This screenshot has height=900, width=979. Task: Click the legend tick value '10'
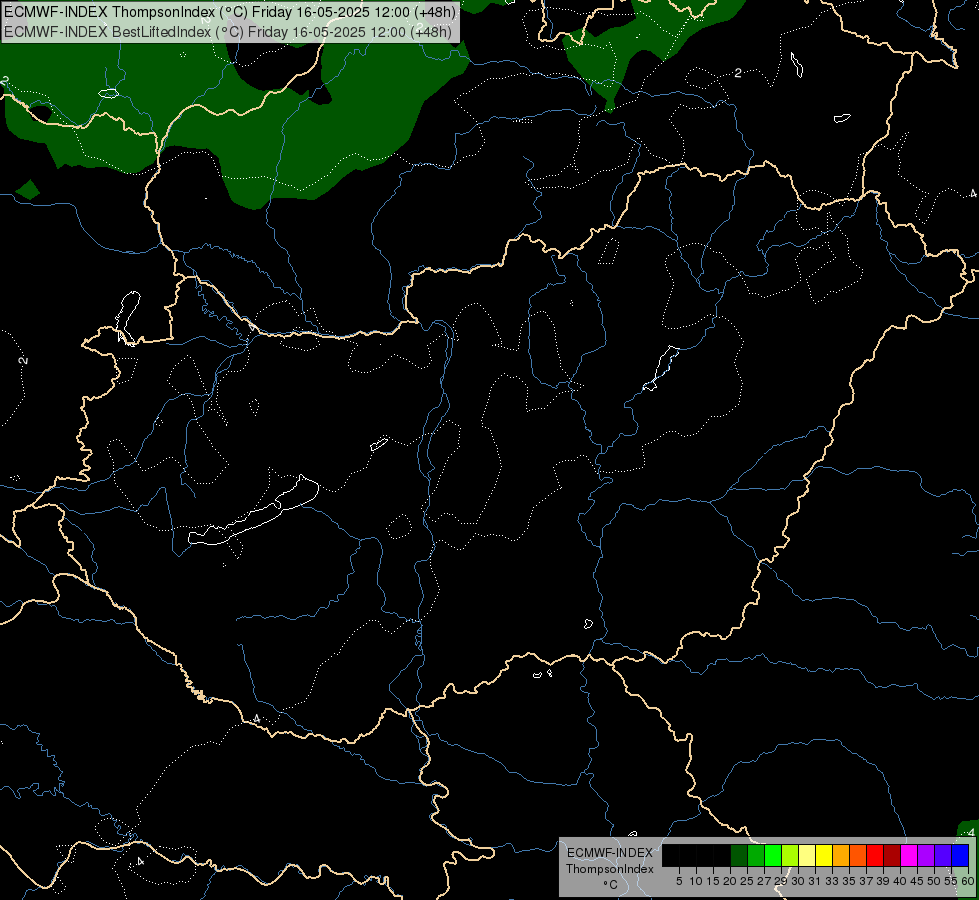coord(696,881)
